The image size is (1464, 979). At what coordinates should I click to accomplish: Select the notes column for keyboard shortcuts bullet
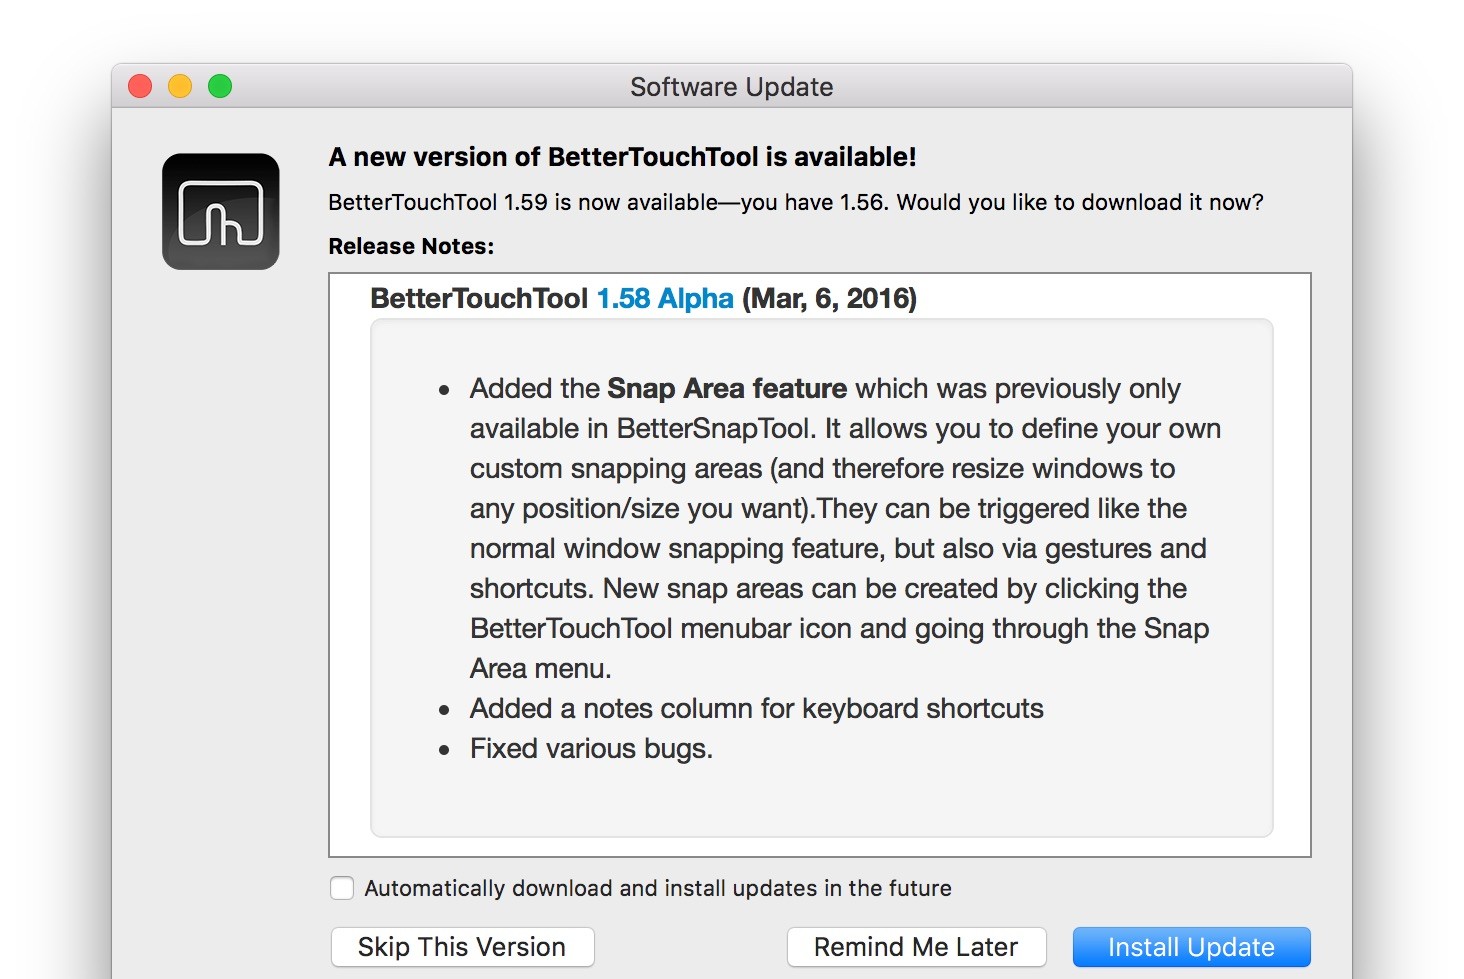pos(756,708)
